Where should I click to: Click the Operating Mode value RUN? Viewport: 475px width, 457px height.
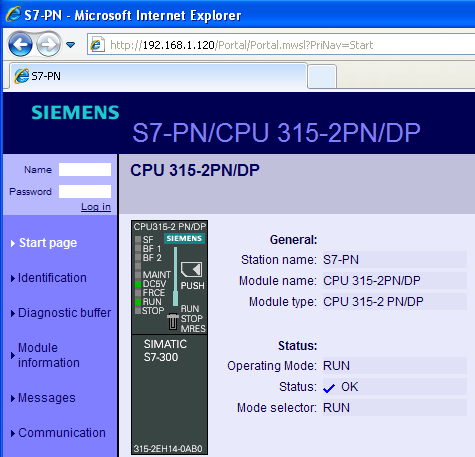pyautogui.click(x=336, y=366)
